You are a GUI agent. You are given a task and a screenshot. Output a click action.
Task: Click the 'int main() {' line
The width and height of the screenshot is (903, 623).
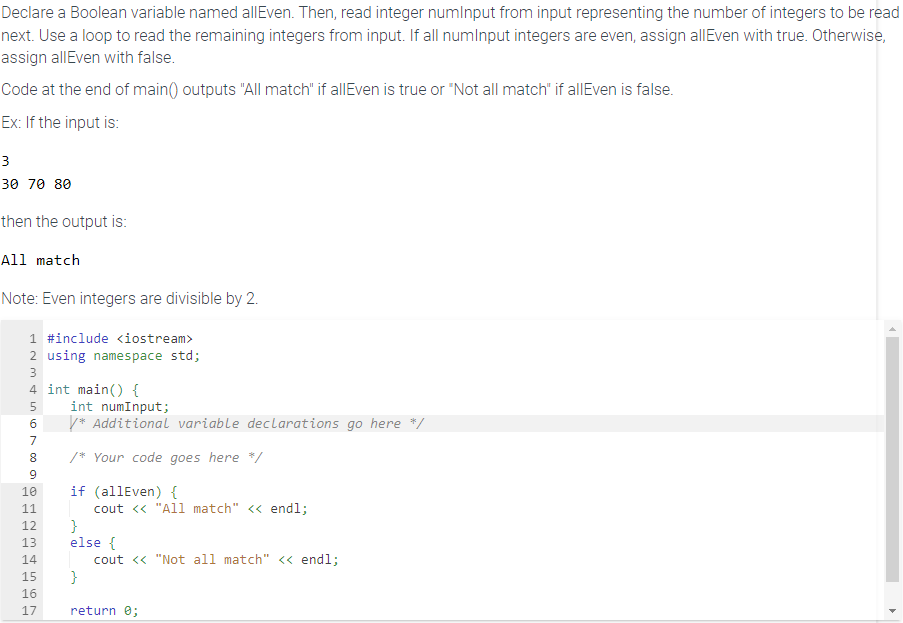tap(94, 389)
